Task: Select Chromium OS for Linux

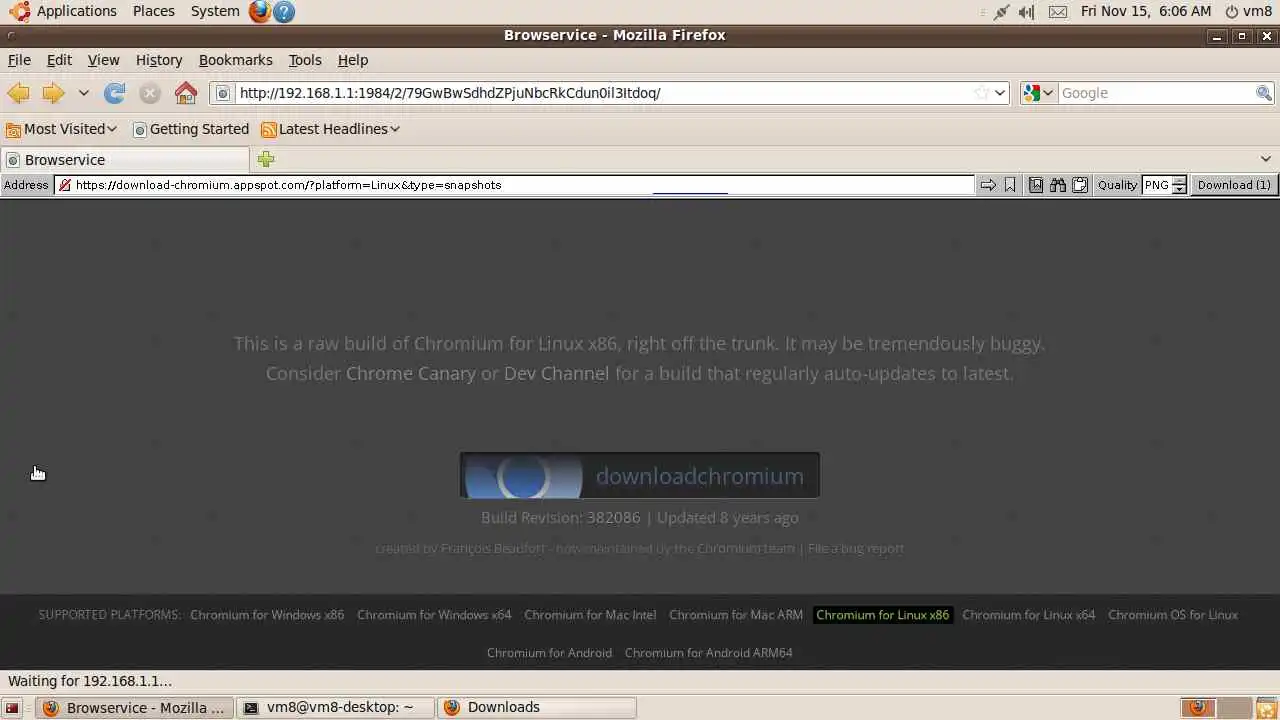Action: (1173, 615)
